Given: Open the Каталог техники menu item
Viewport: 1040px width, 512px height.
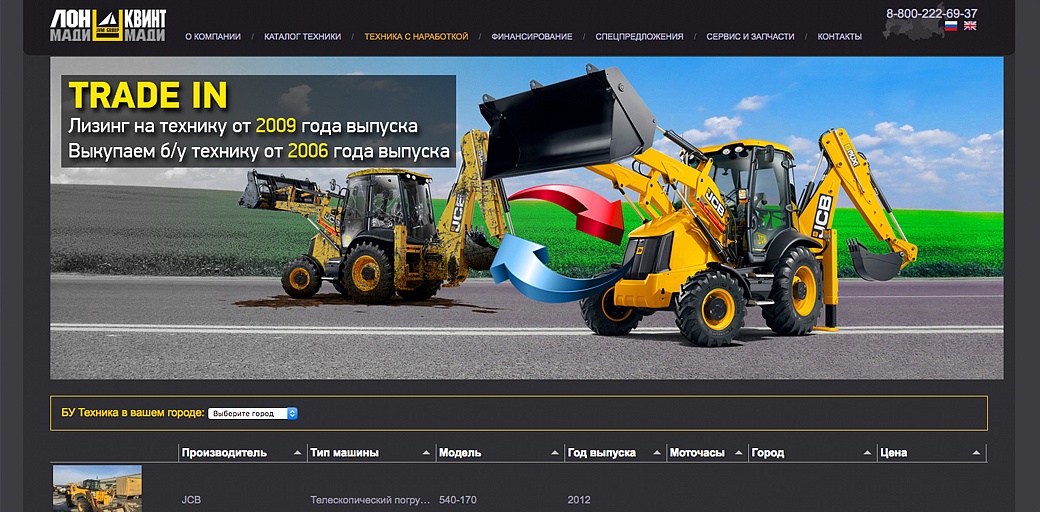Looking at the screenshot, I should coord(302,37).
